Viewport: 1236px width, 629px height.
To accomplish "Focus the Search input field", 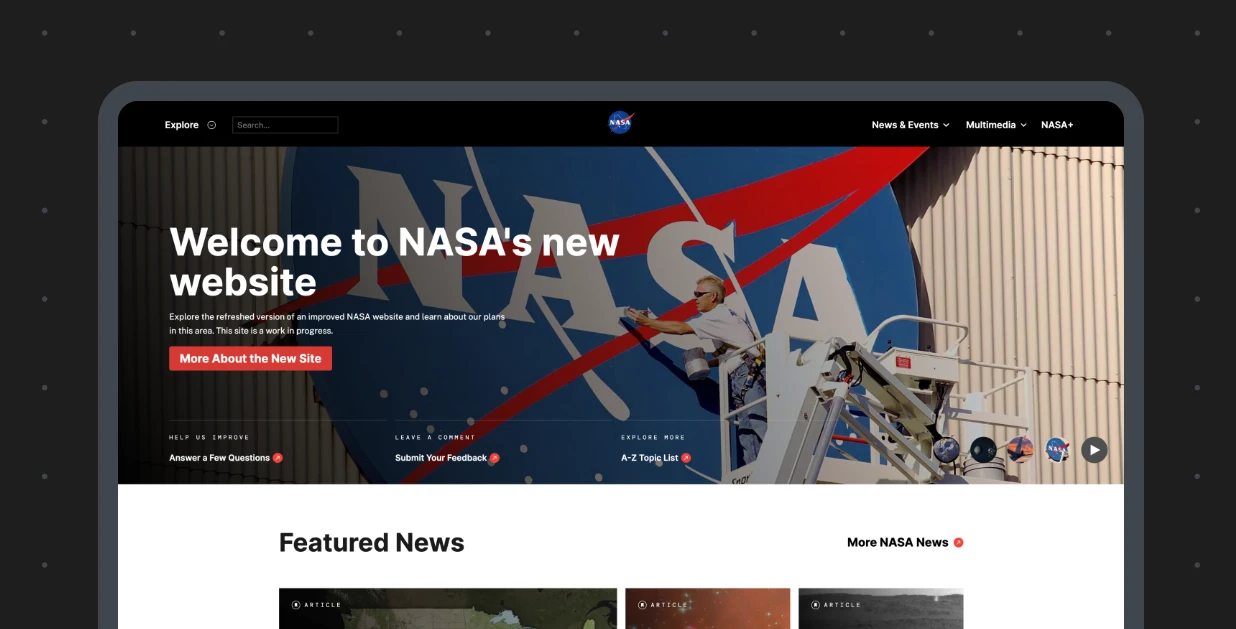I will (285, 125).
